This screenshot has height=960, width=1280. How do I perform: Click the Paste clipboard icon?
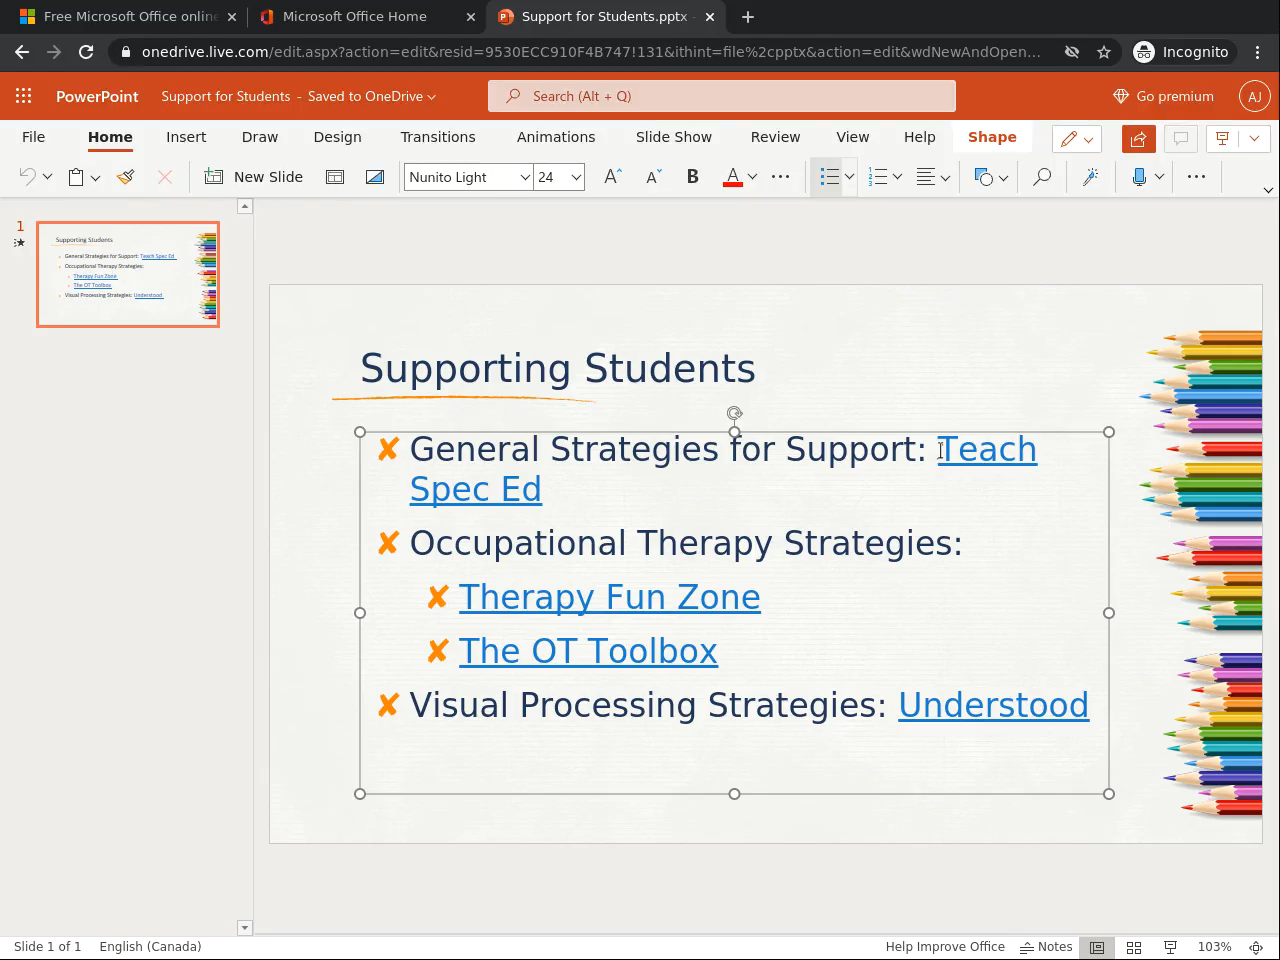[76, 177]
